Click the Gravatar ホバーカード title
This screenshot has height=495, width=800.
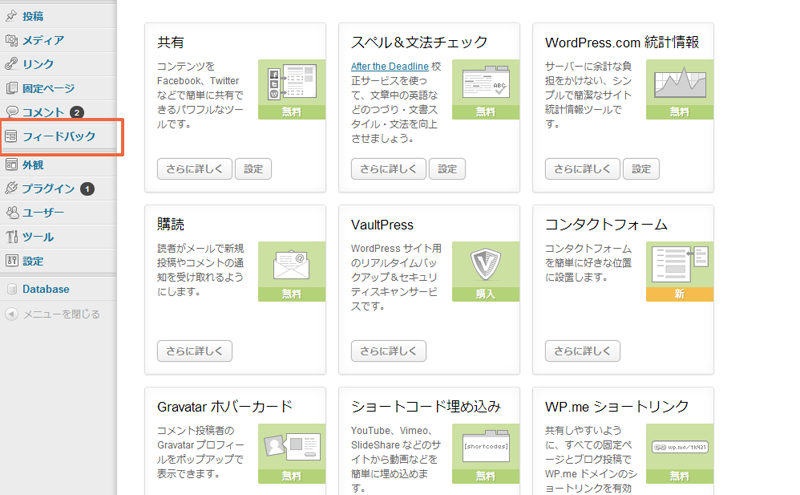[x=224, y=407]
